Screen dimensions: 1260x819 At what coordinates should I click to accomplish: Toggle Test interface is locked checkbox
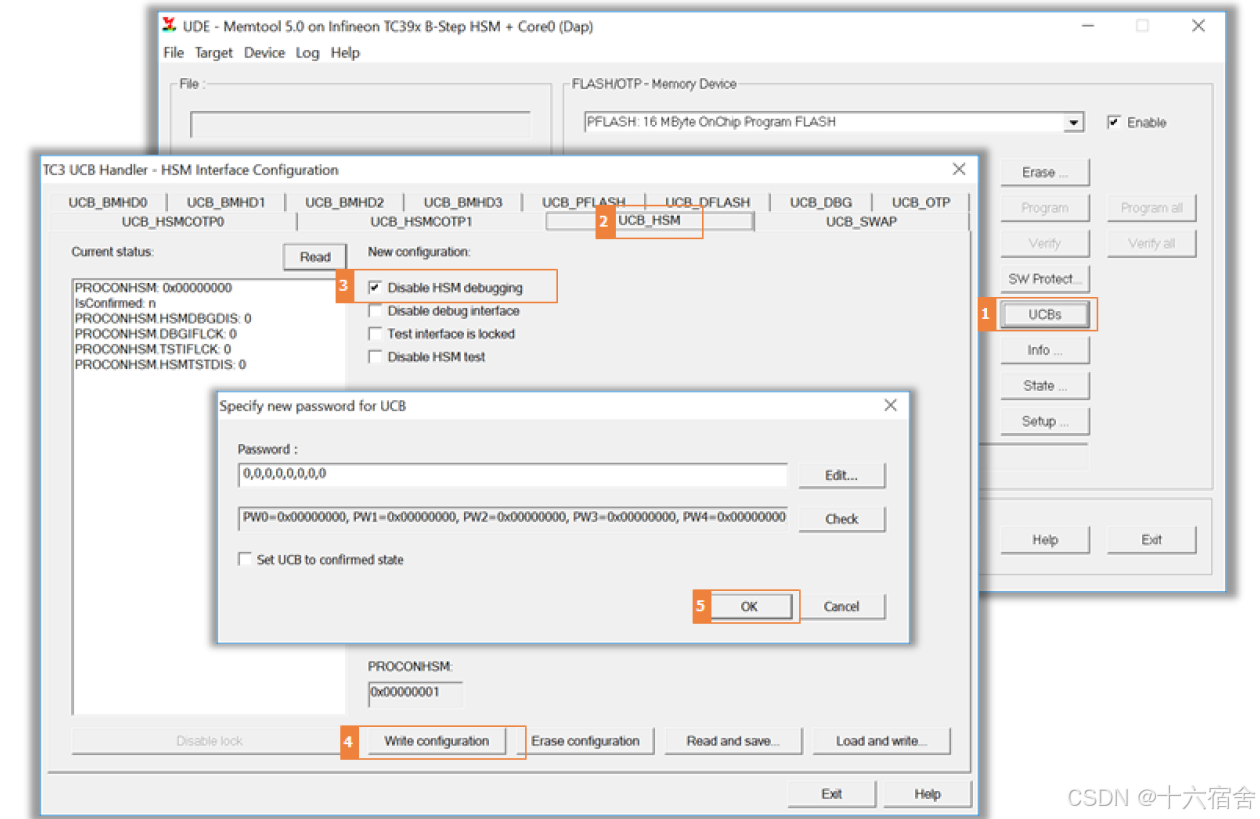375,334
